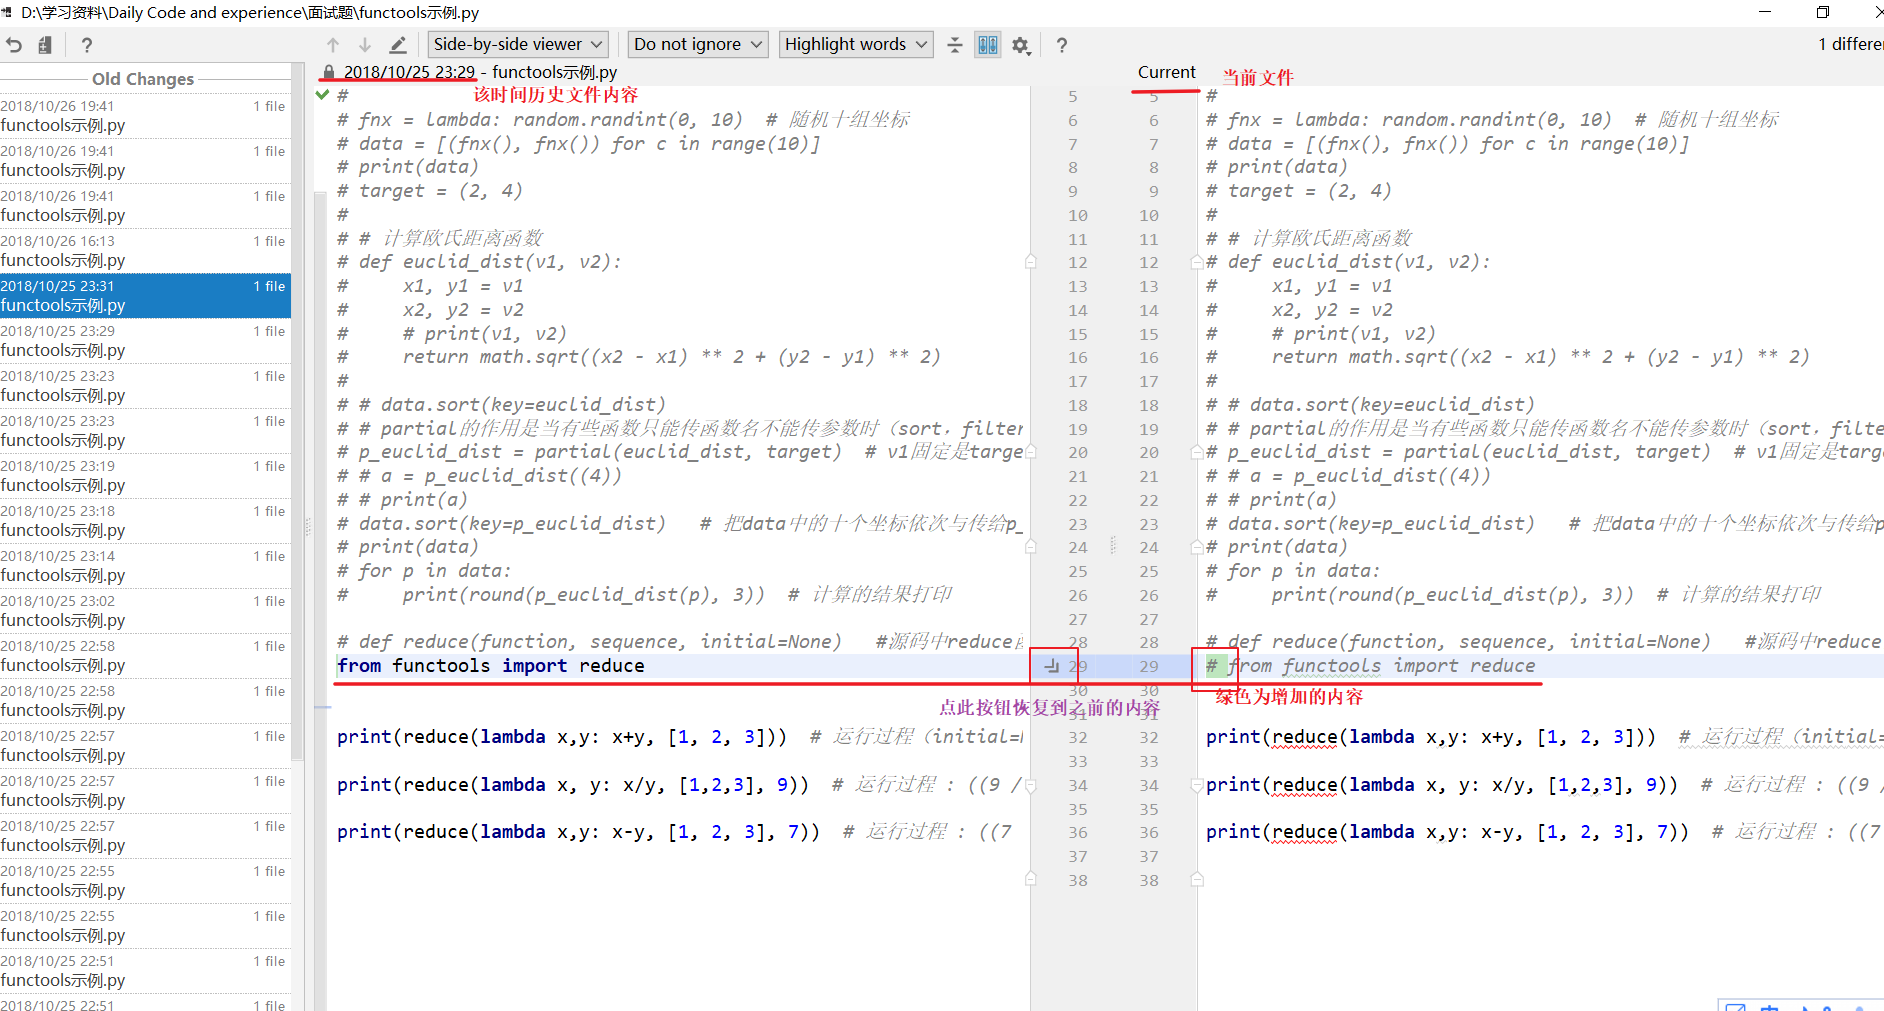Open the diff settings gear icon
1884x1011 pixels.
tap(1021, 44)
